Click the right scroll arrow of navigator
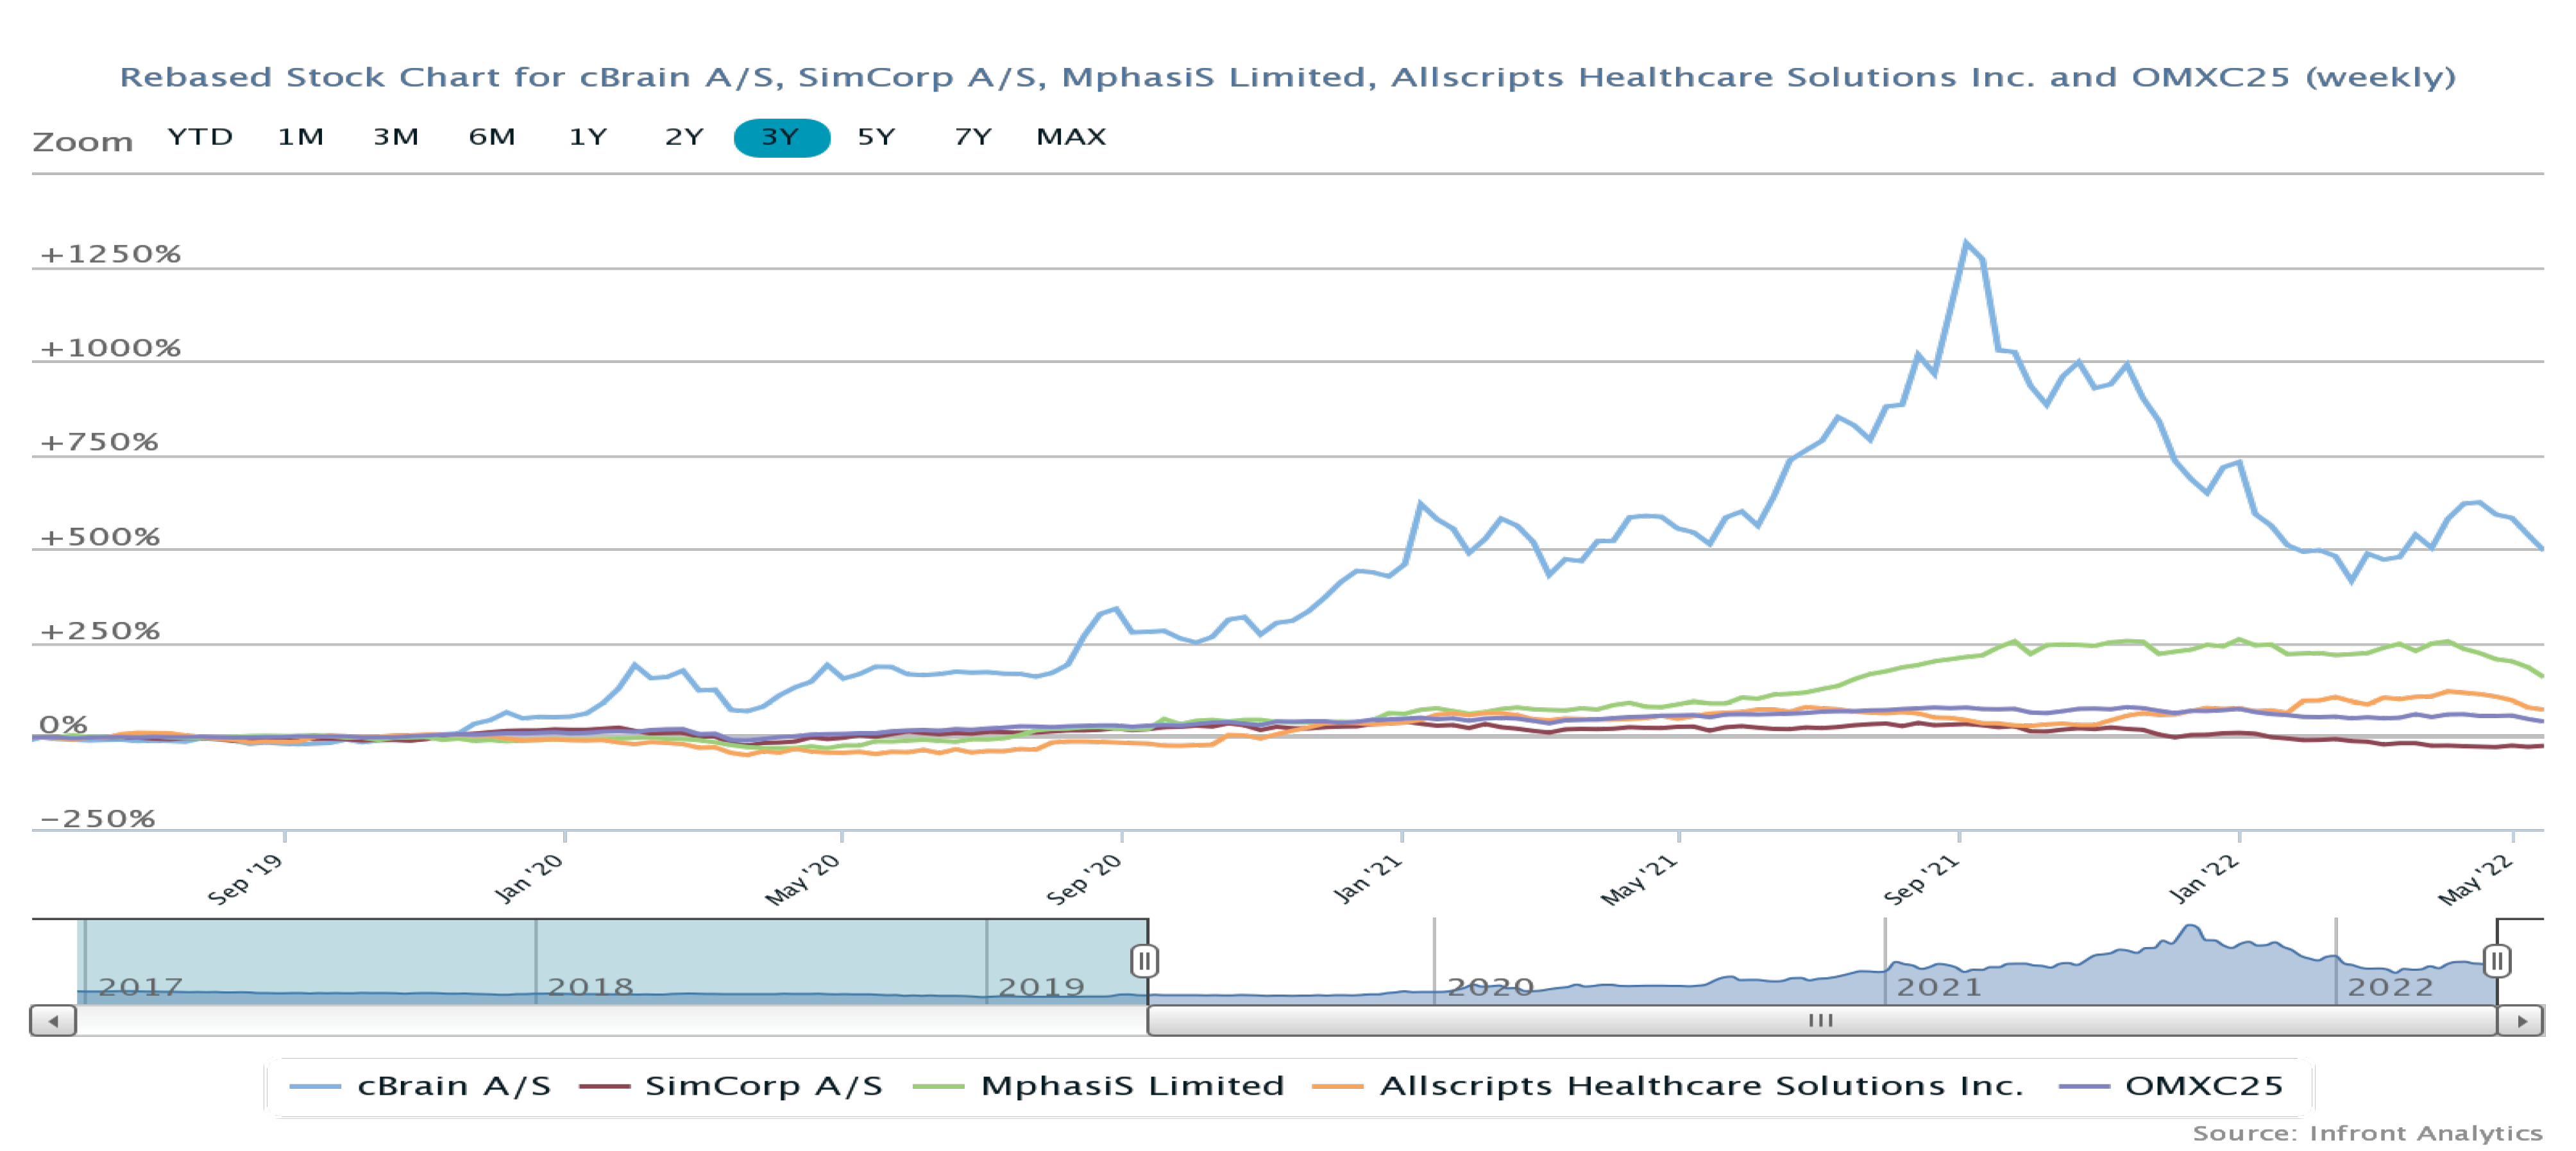The height and width of the screenshot is (1151, 2576). pyautogui.click(x=2522, y=1021)
